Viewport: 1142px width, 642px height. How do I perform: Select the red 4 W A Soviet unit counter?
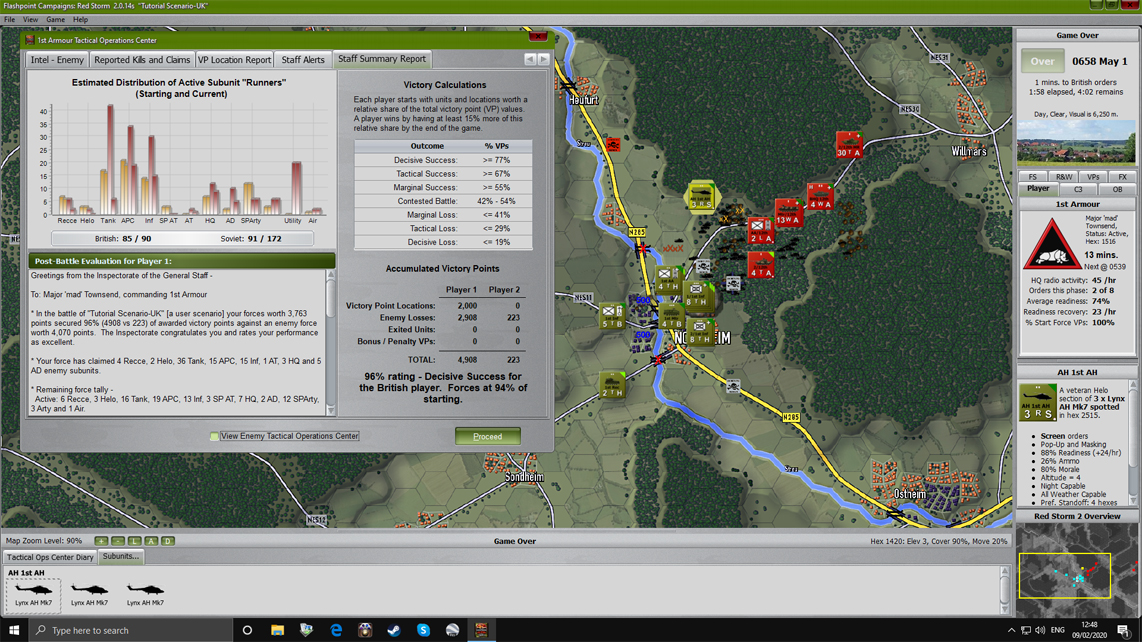tap(819, 197)
